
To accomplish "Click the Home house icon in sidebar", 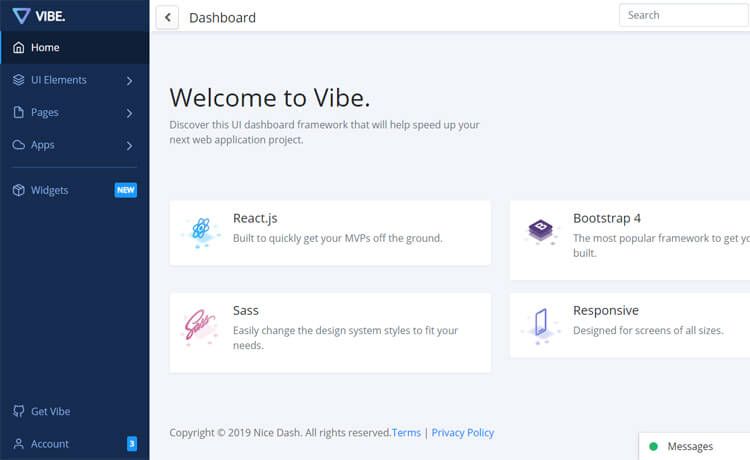I will [19, 47].
